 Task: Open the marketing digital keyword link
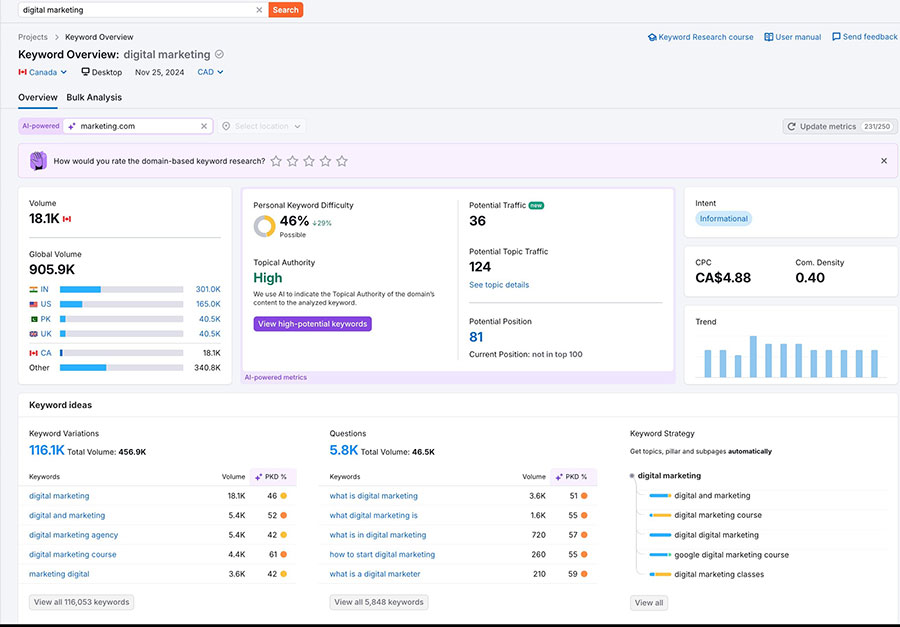coord(59,574)
